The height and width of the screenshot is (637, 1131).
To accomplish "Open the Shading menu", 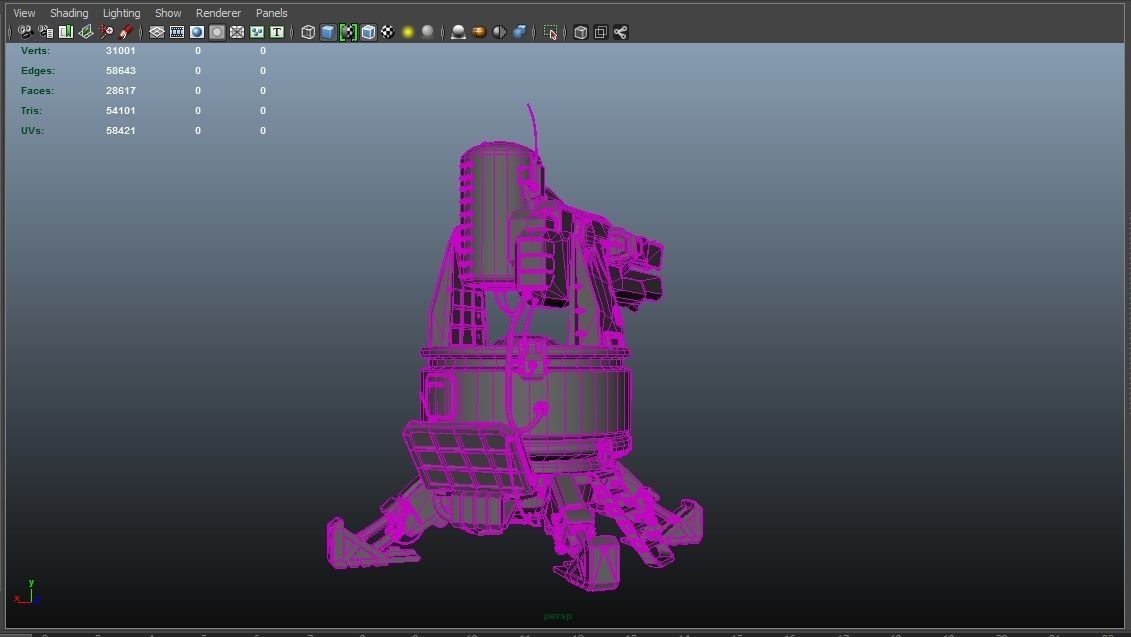I will (68, 12).
